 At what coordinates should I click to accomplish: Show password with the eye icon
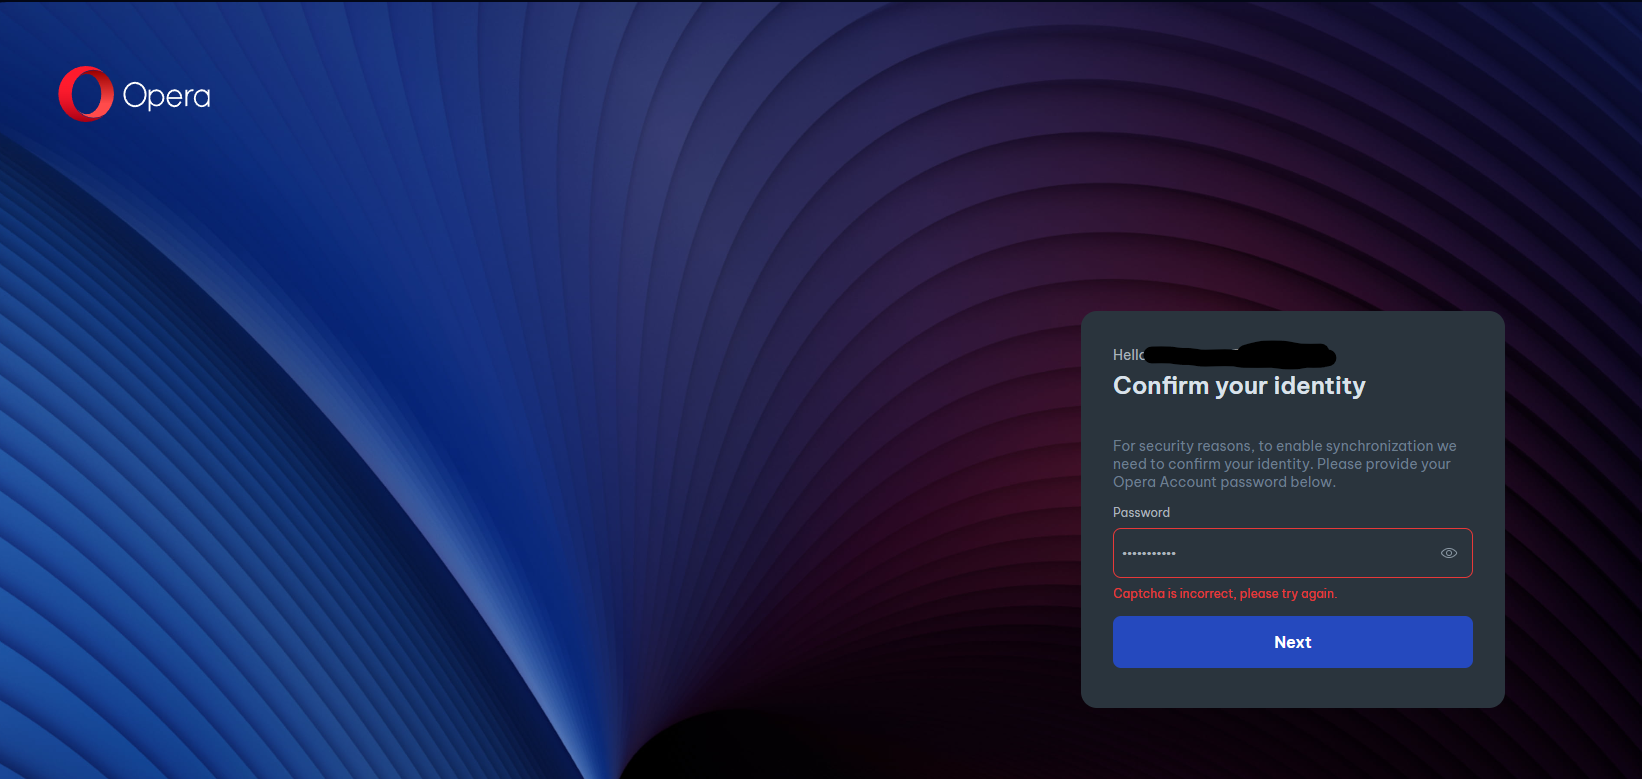point(1448,553)
